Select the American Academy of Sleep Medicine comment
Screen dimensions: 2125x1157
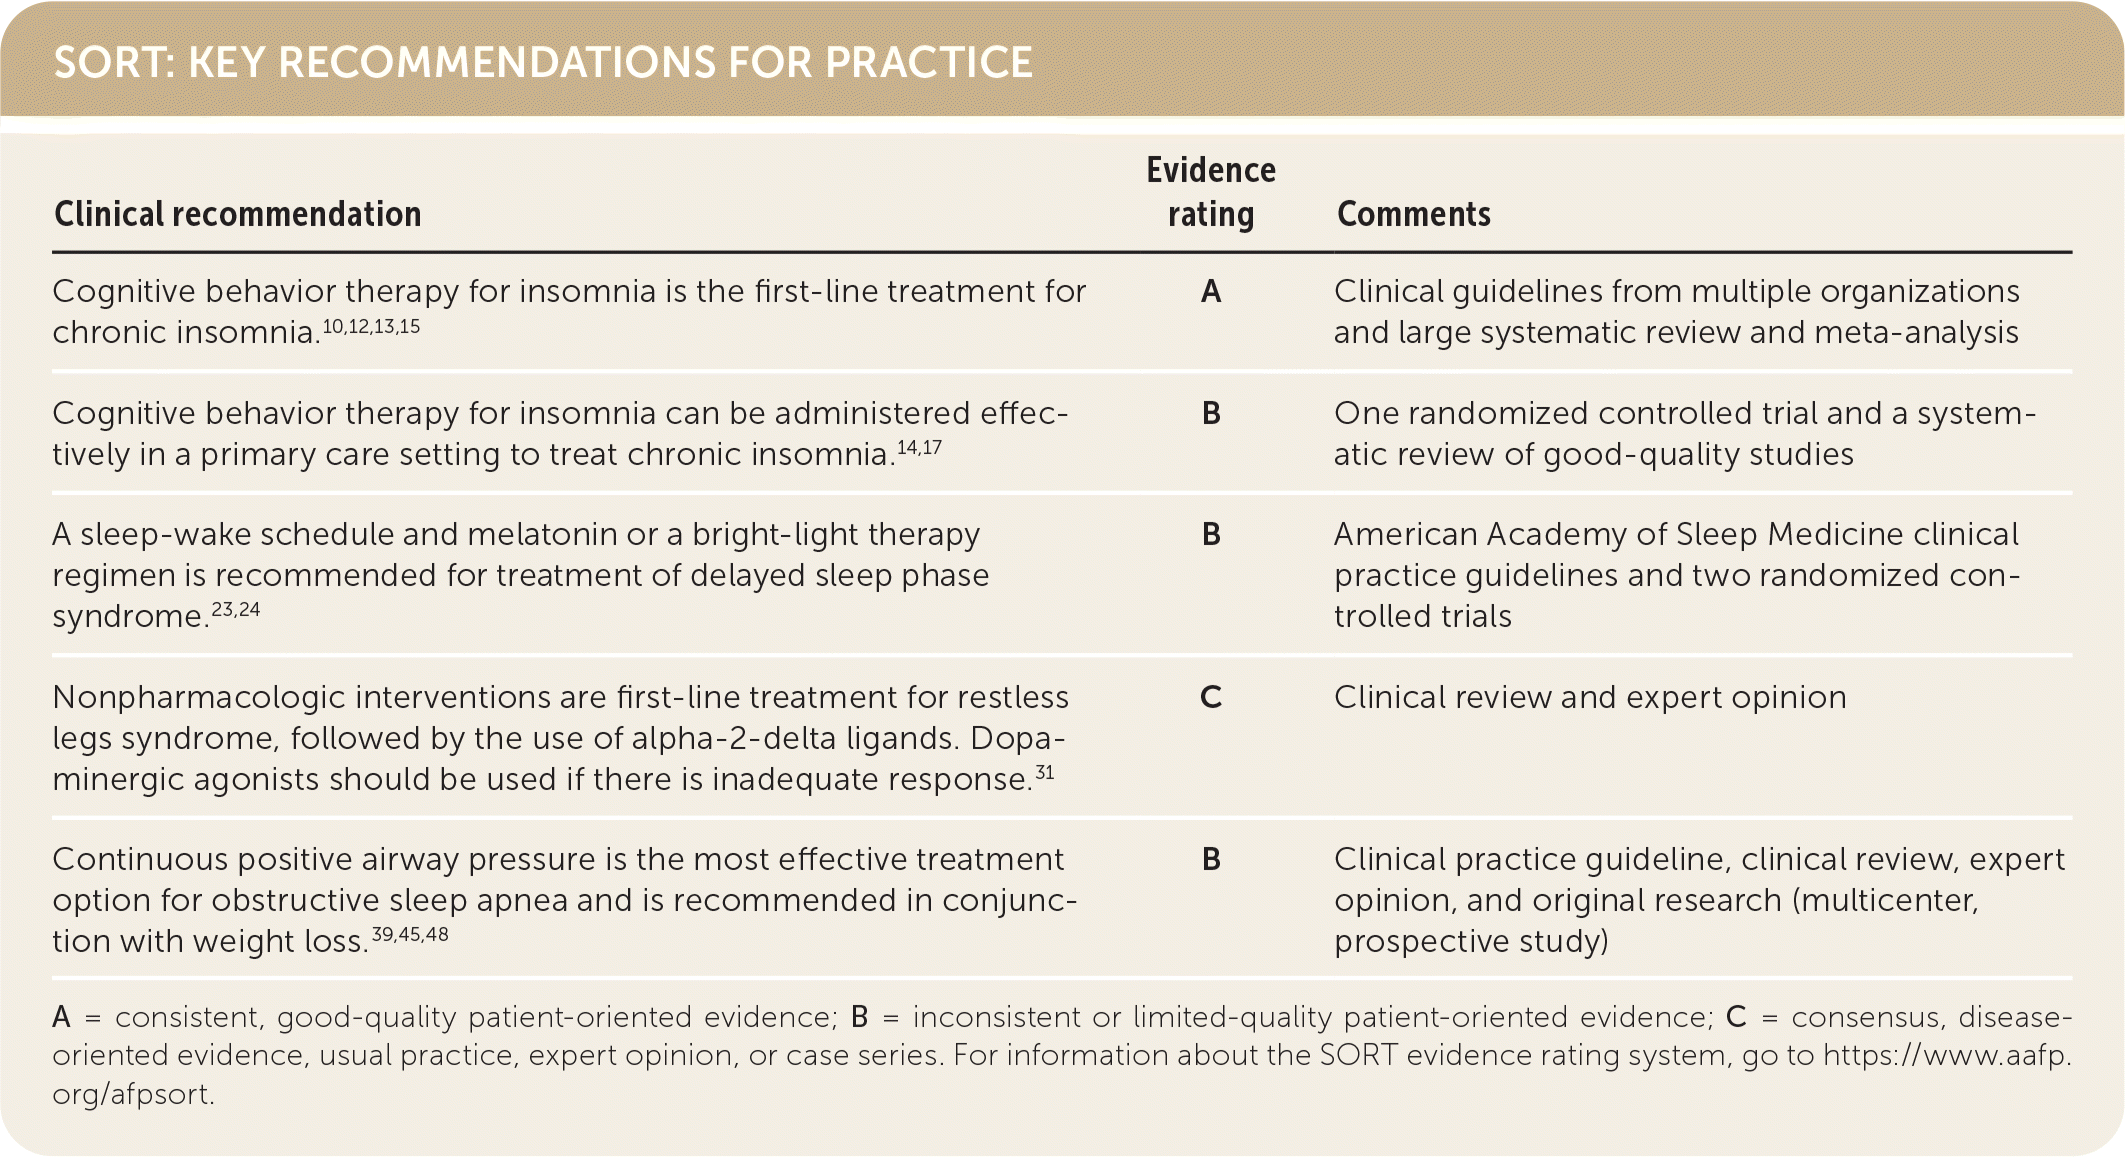pyautogui.click(x=1677, y=575)
